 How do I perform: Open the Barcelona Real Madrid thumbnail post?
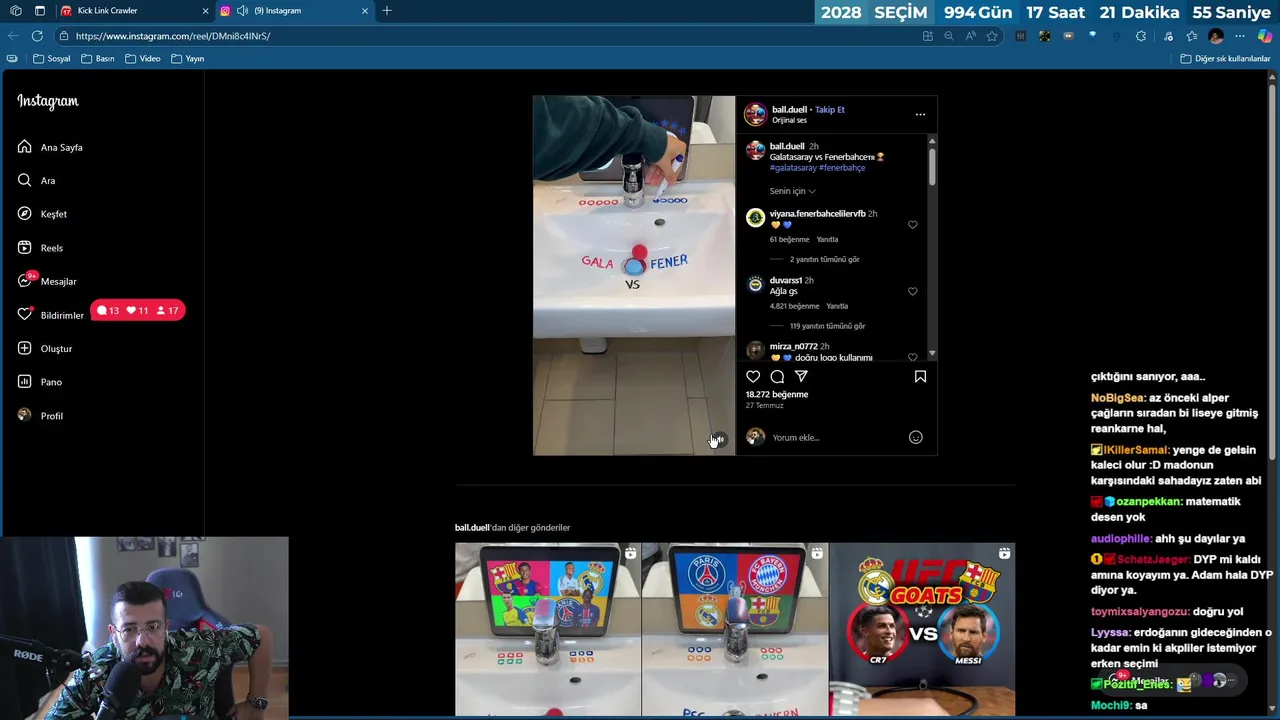tap(547, 630)
